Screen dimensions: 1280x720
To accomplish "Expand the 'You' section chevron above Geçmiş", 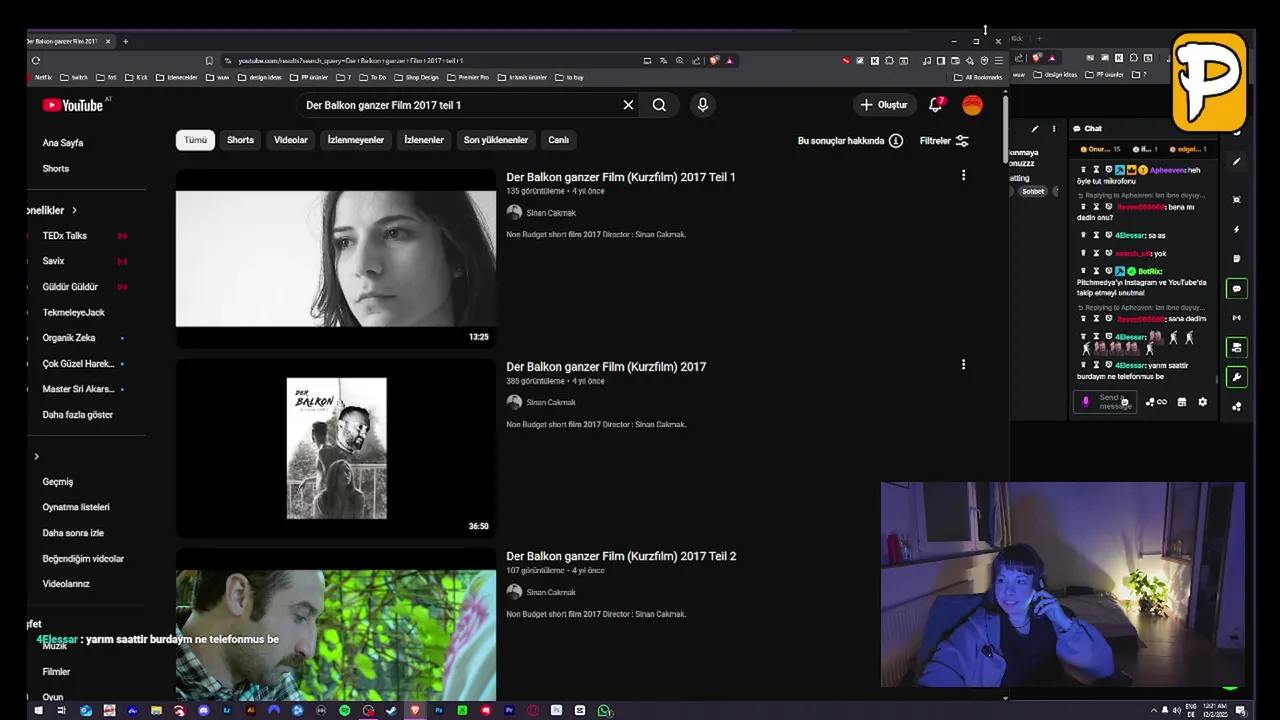I will (37, 457).
